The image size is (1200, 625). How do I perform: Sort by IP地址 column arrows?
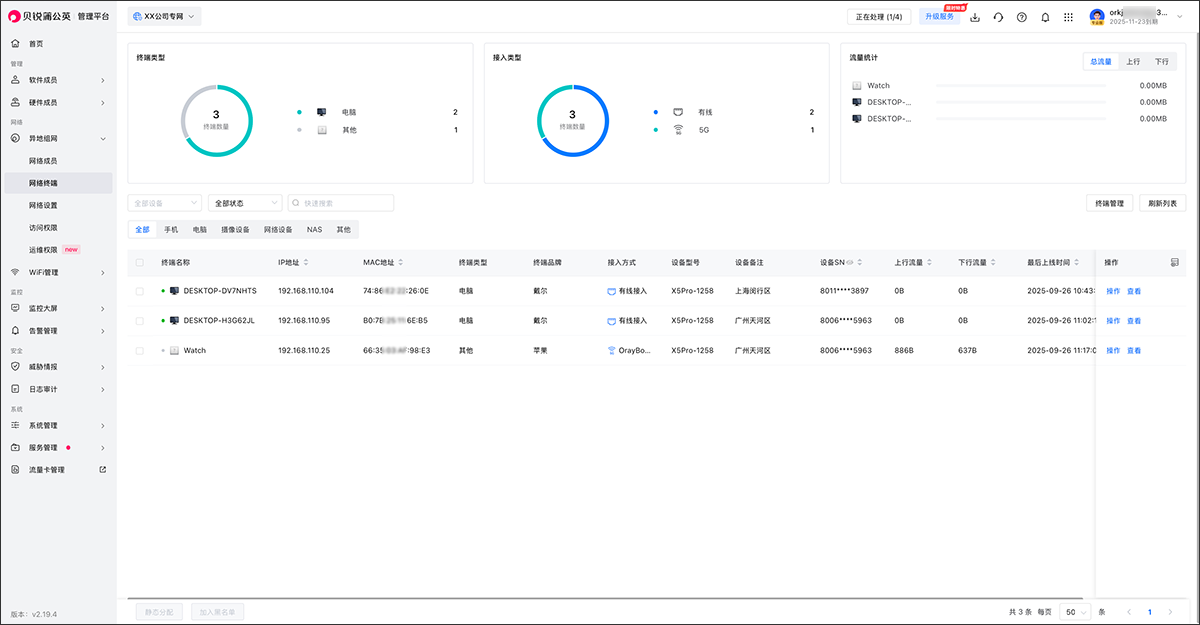click(x=306, y=263)
